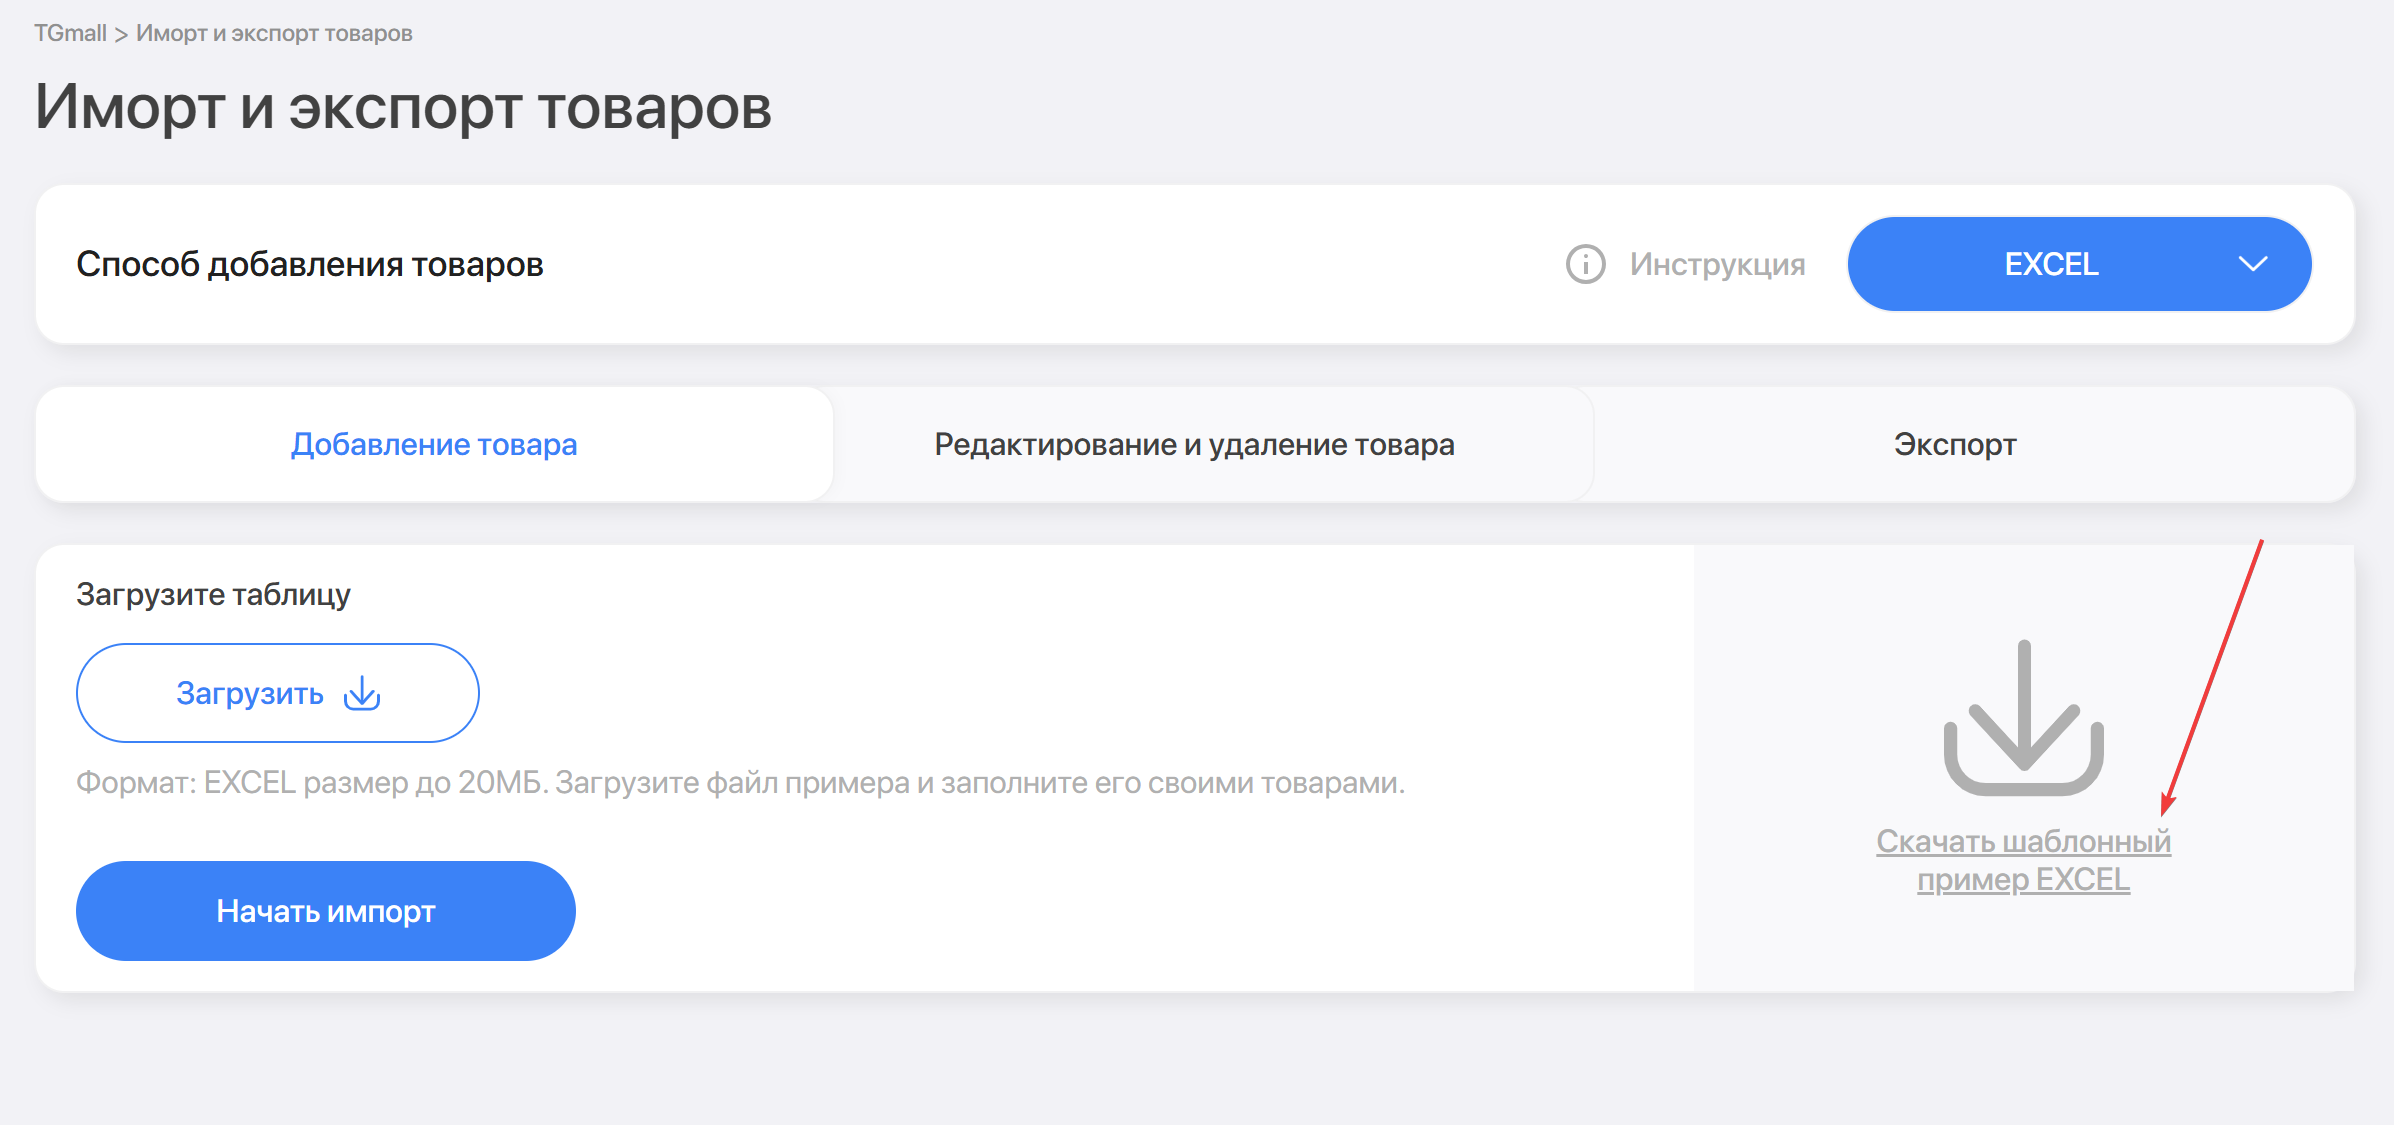This screenshot has height=1125, width=2394.
Task: Expand the EXCEL dropdown chevron arrow
Action: click(2252, 264)
